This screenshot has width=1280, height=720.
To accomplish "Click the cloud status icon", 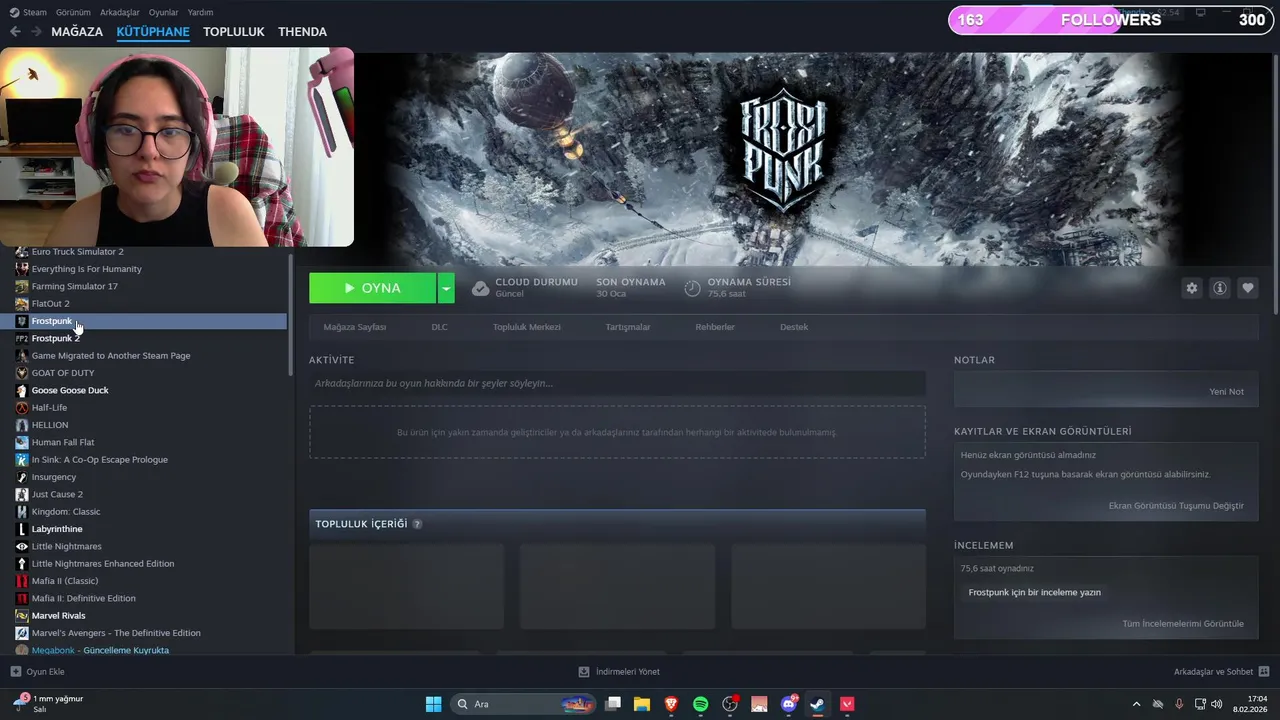I will tap(480, 288).
